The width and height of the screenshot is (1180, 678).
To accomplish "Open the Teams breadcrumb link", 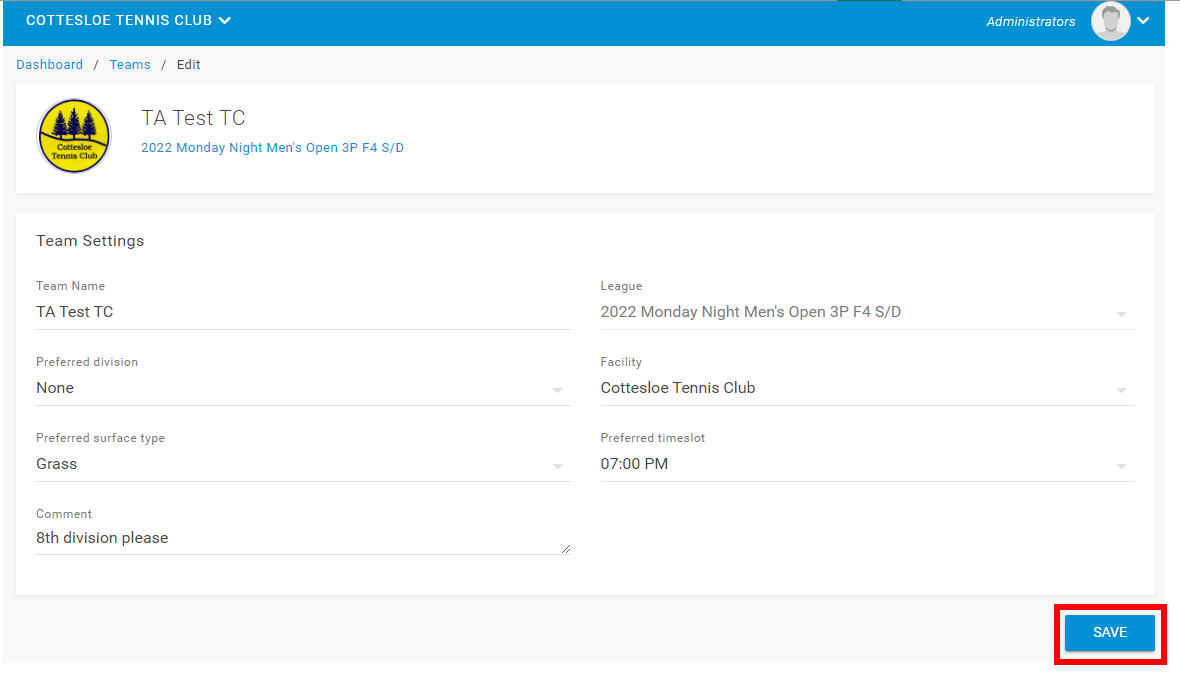I will click(130, 65).
